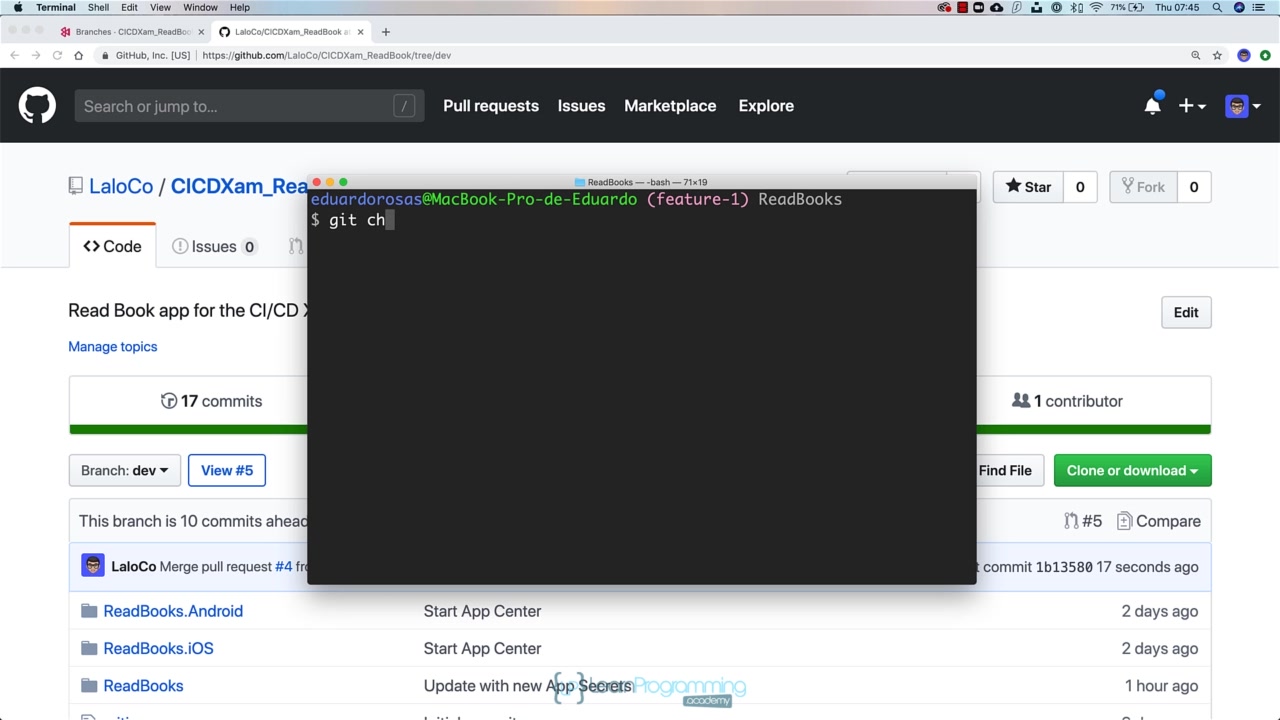Open the #4 pull request link in commit message
This screenshot has width=1280, height=720.
(x=283, y=567)
